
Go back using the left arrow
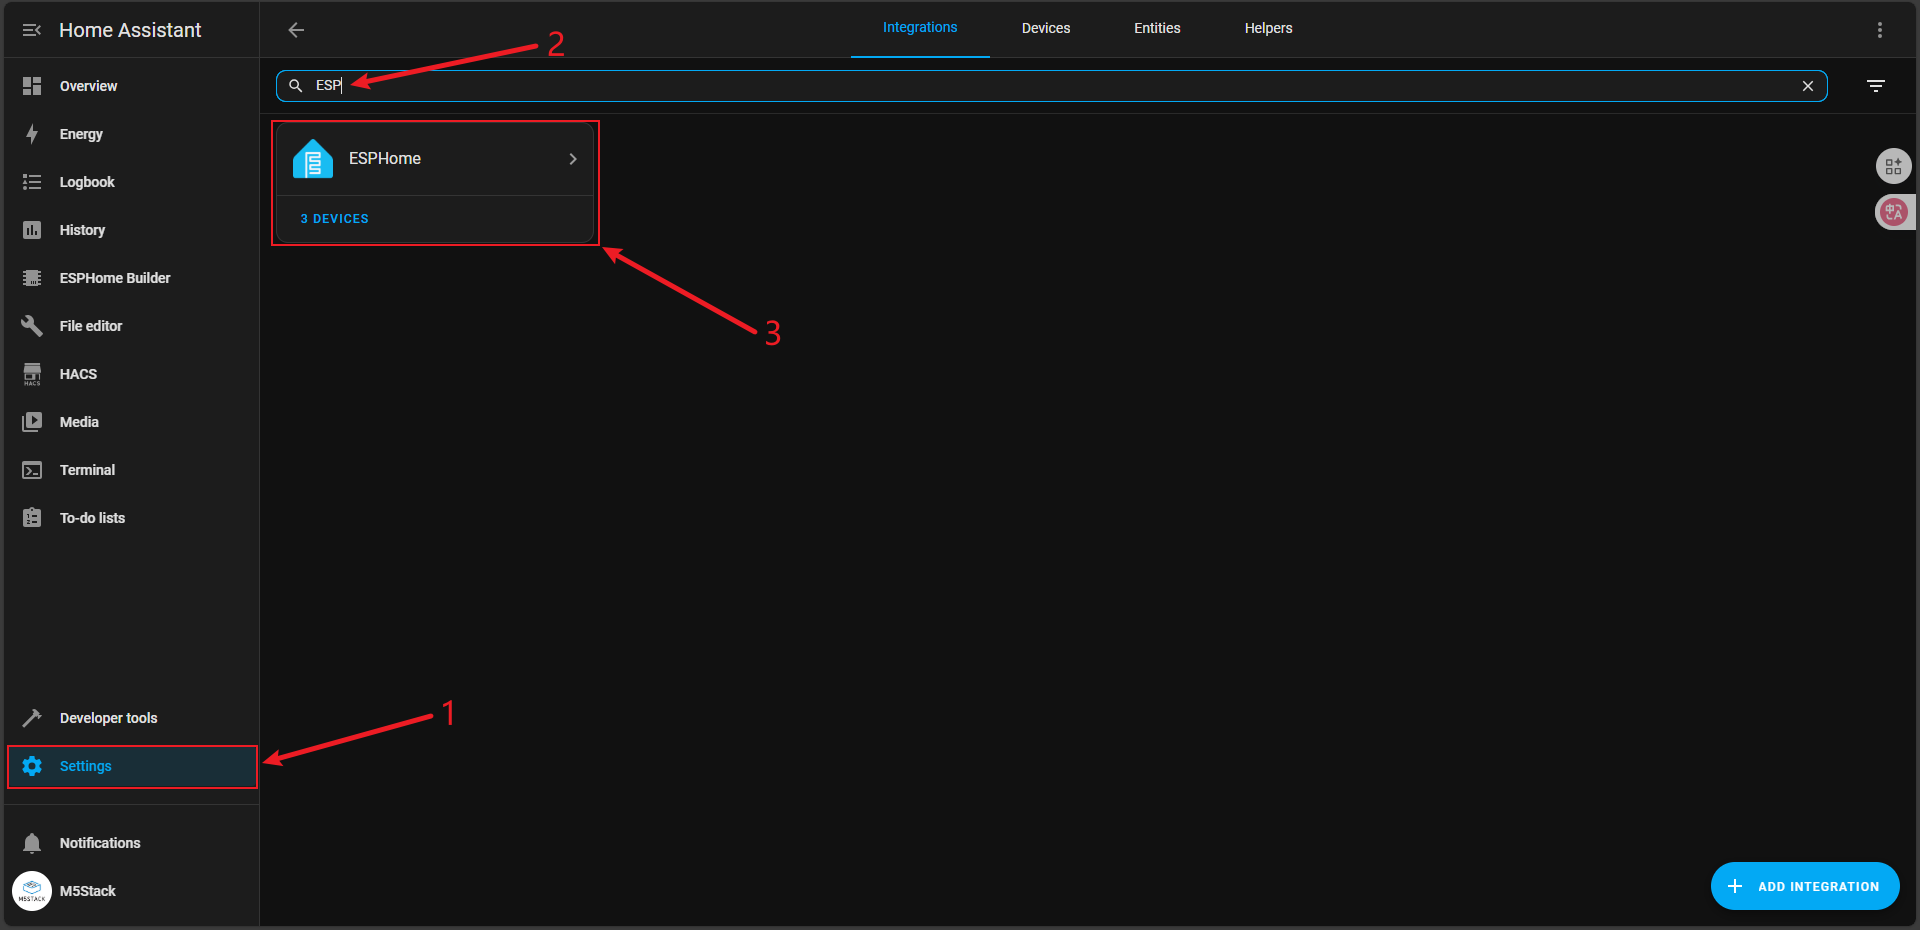pos(296,30)
